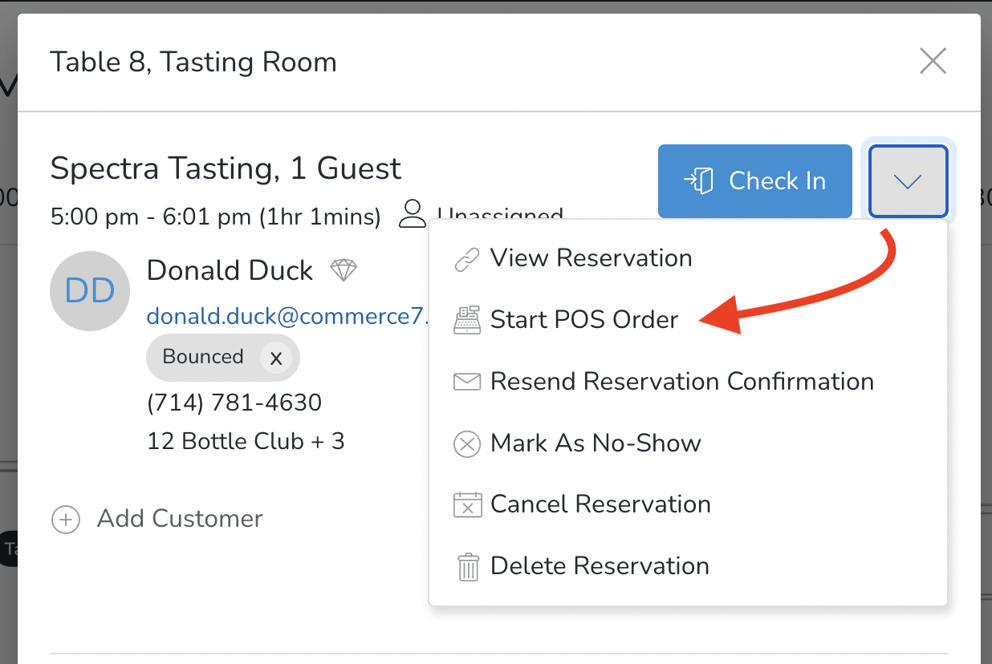This screenshot has height=664, width=992.
Task: Close the Table 8 Tasting Room dialog
Action: 932,62
